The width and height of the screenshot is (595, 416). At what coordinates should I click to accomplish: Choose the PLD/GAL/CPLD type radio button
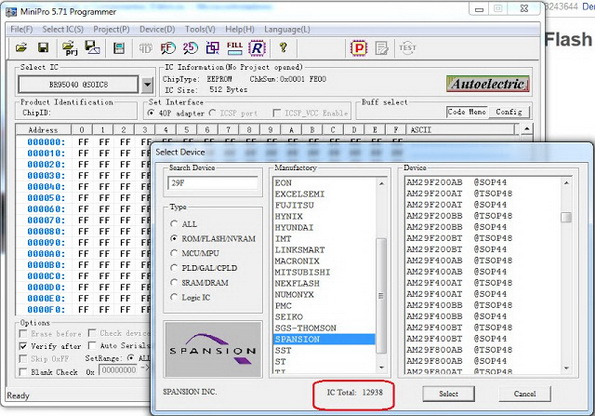tap(174, 268)
